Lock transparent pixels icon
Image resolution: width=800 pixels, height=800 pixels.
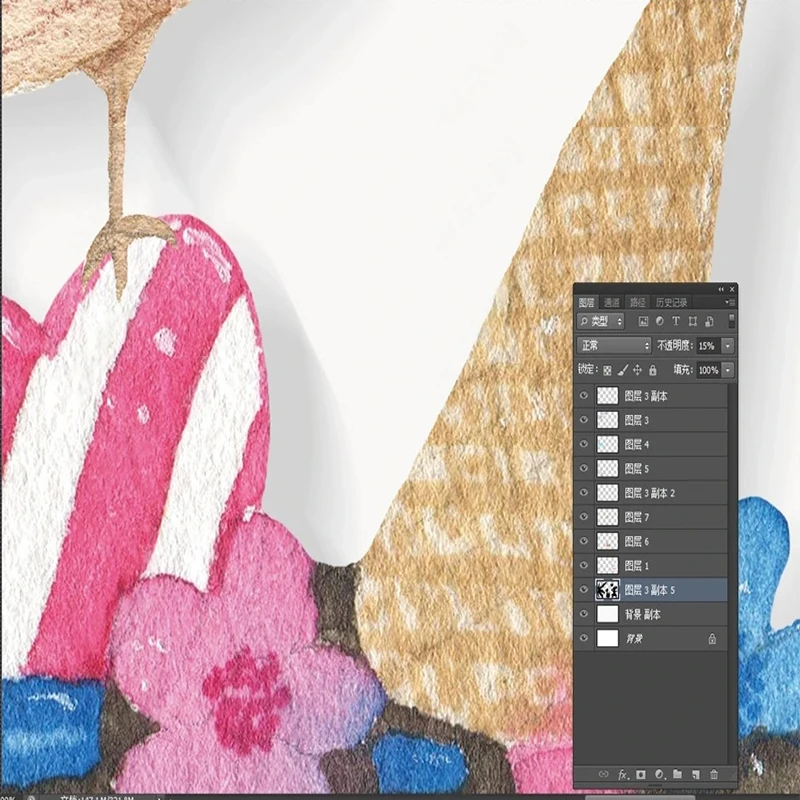click(x=607, y=370)
